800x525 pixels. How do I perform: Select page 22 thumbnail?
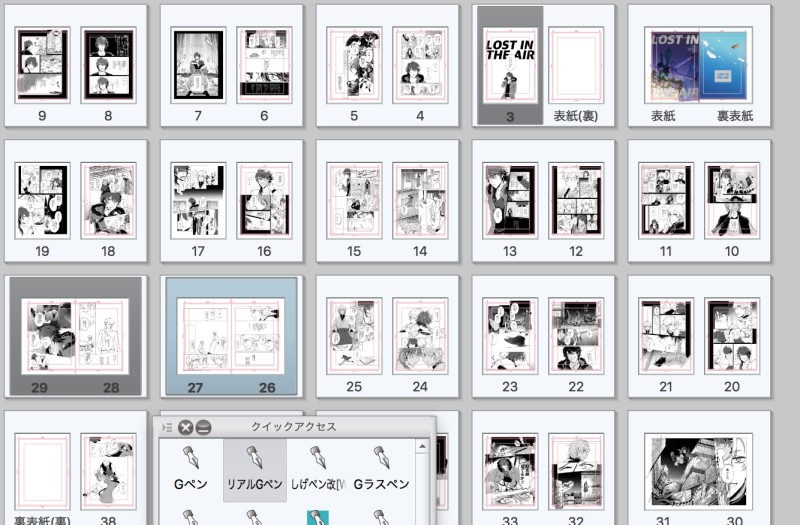[576, 336]
